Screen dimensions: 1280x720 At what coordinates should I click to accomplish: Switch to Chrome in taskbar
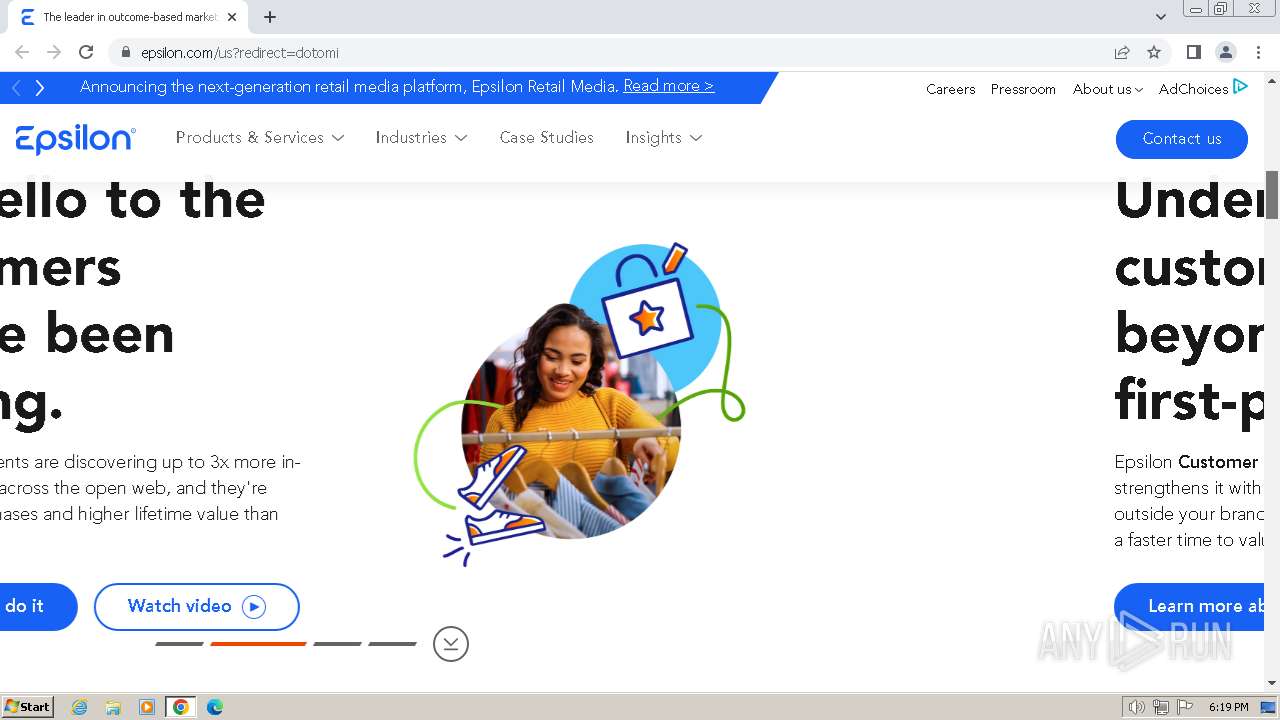(180, 707)
